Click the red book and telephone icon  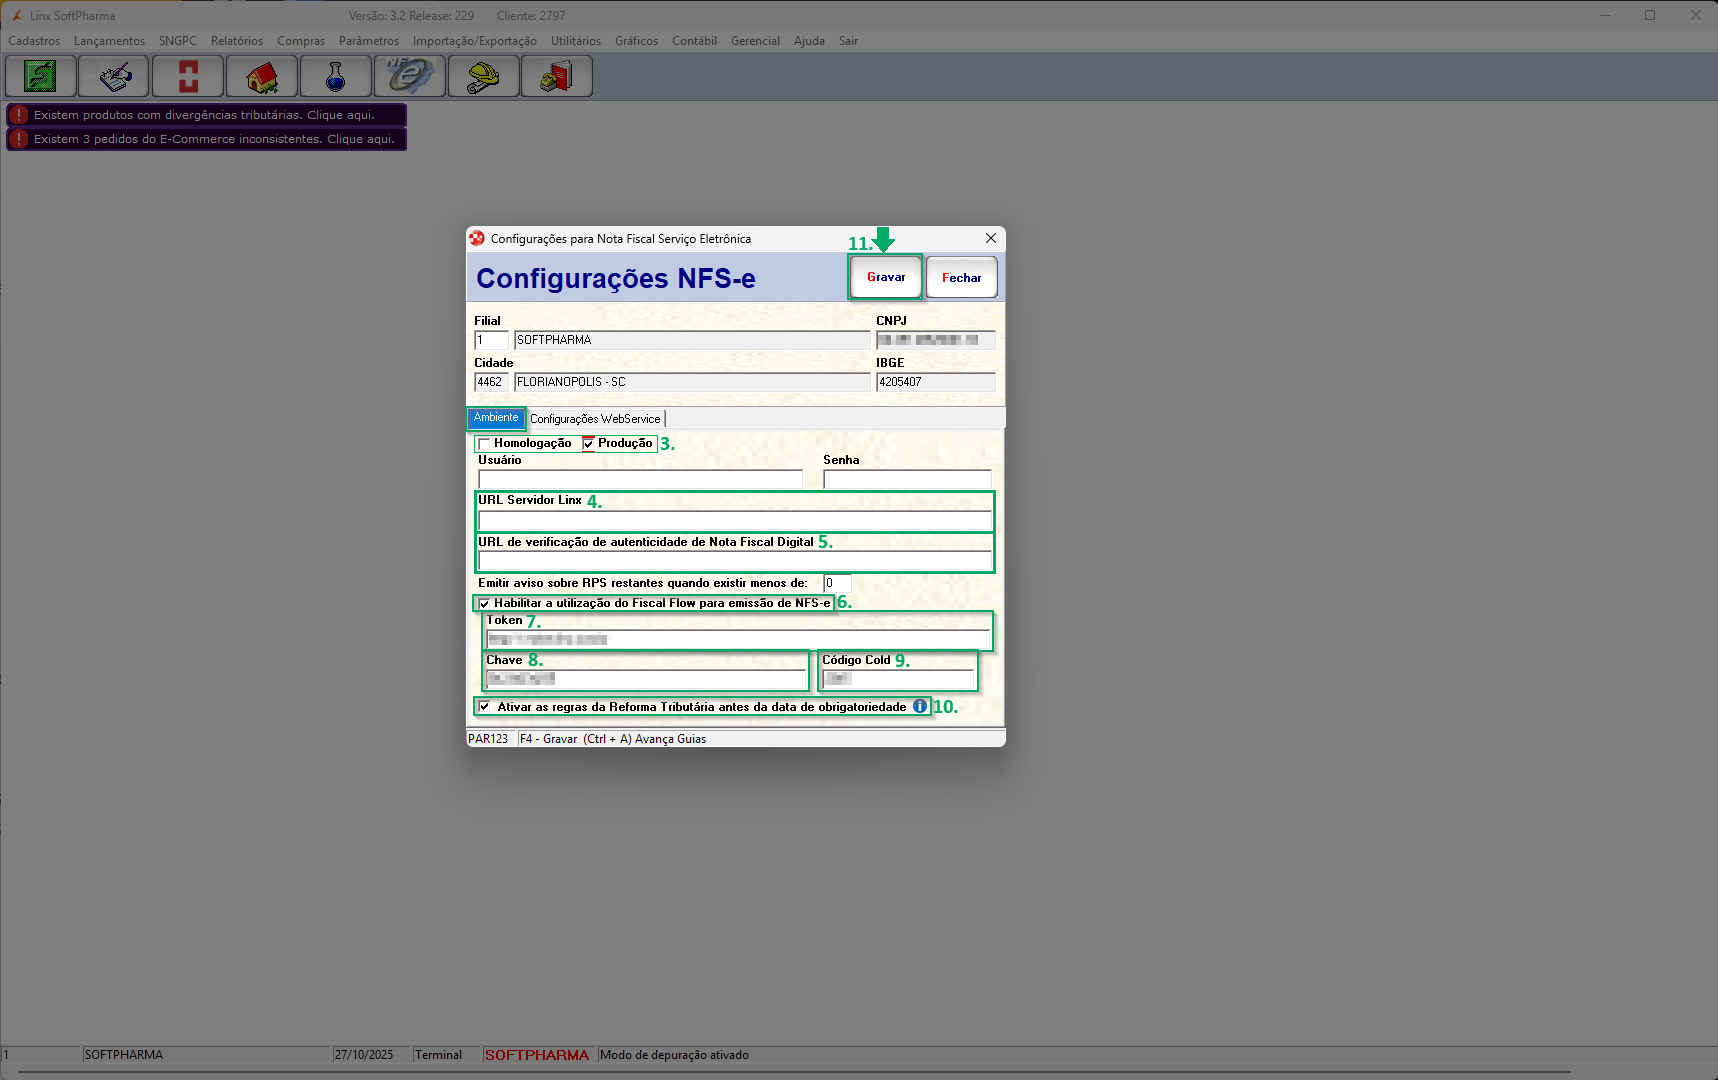[x=557, y=77]
